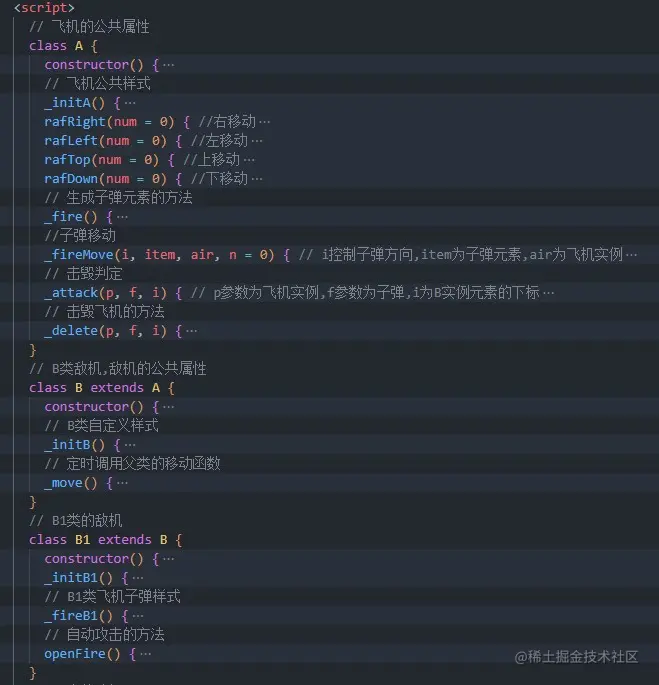Screen dimensions: 659x685
Task: Click 'class B1 extends B {' declaration
Action: click(106, 540)
